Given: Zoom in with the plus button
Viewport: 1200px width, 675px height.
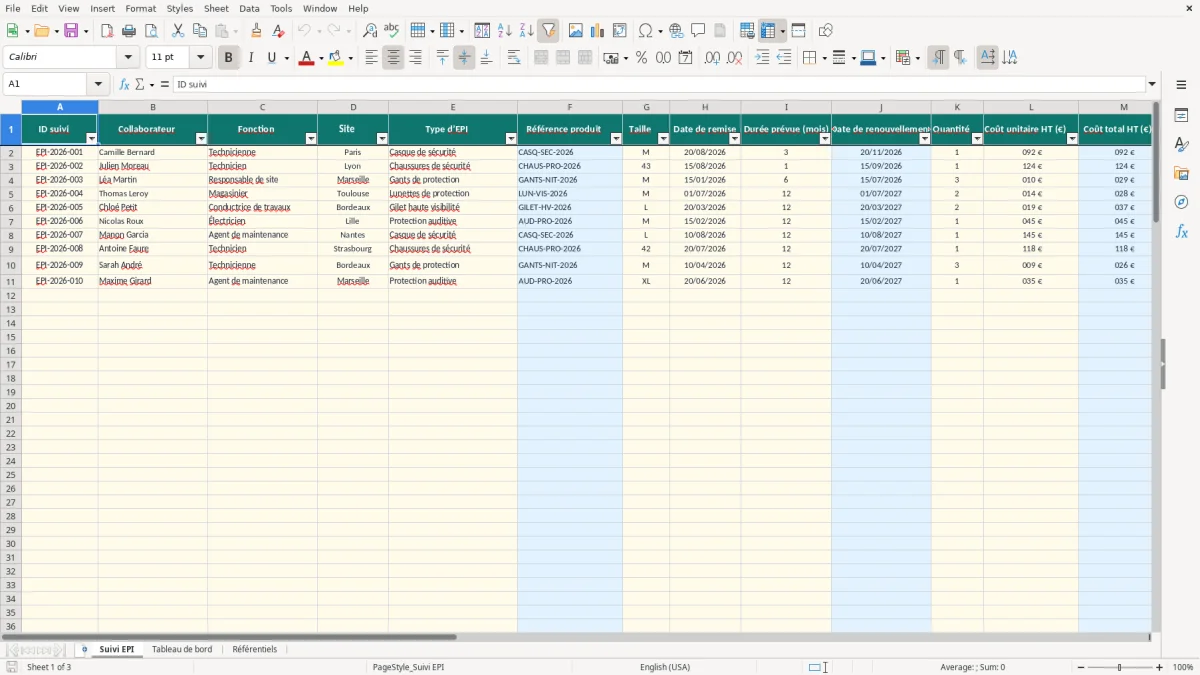Looking at the screenshot, I should tap(1160, 667).
